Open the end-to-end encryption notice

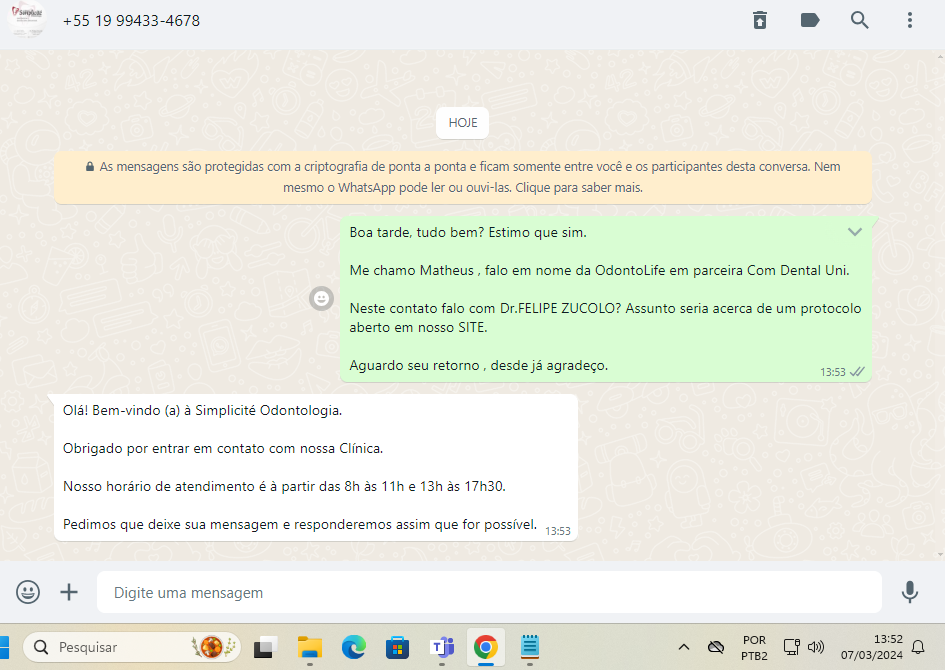click(x=463, y=177)
